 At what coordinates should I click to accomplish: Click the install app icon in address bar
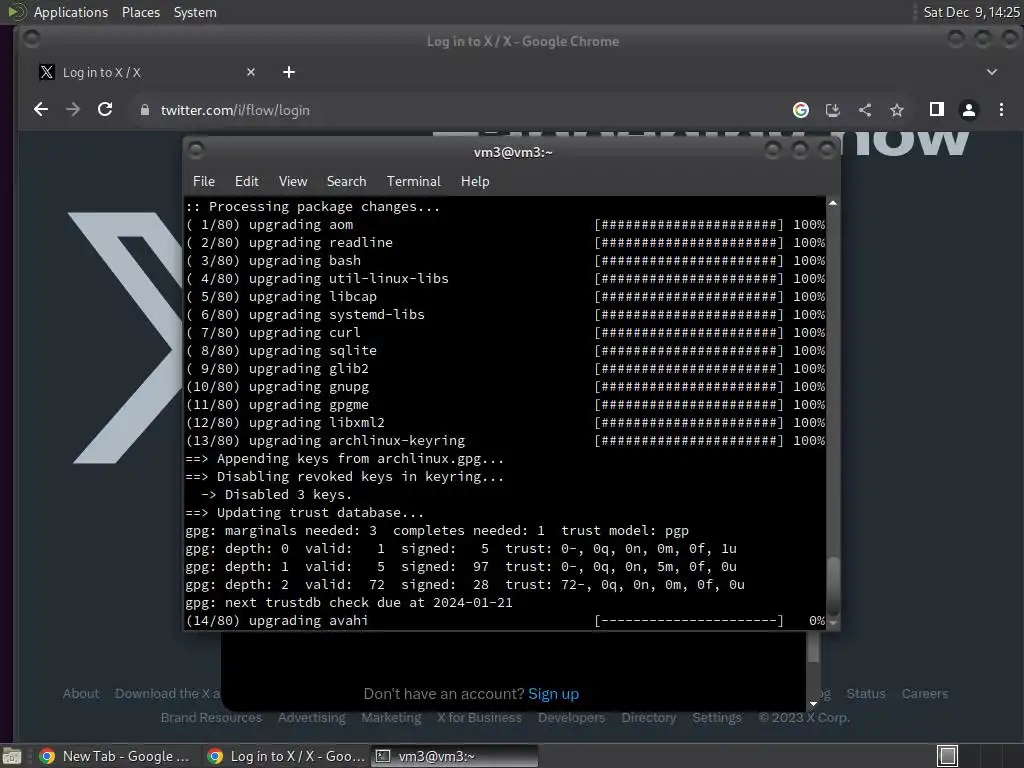(833, 110)
